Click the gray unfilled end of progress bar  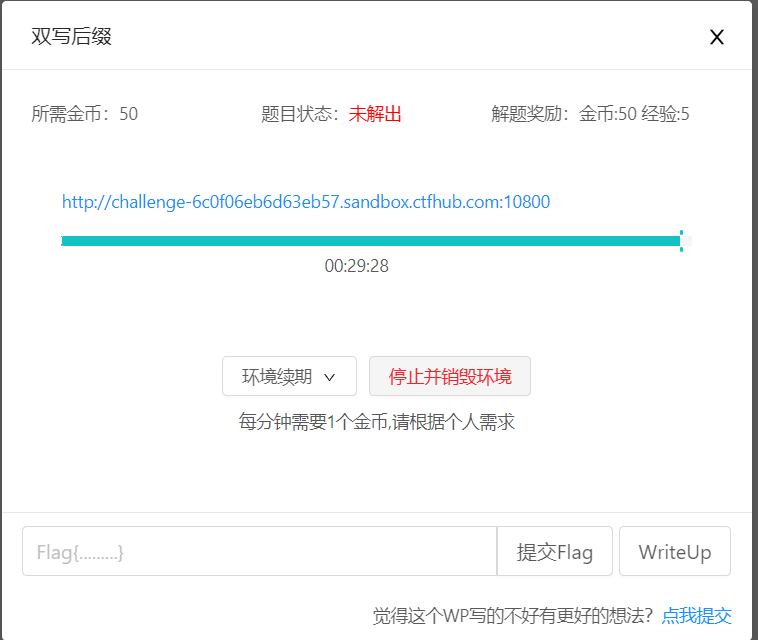(688, 241)
